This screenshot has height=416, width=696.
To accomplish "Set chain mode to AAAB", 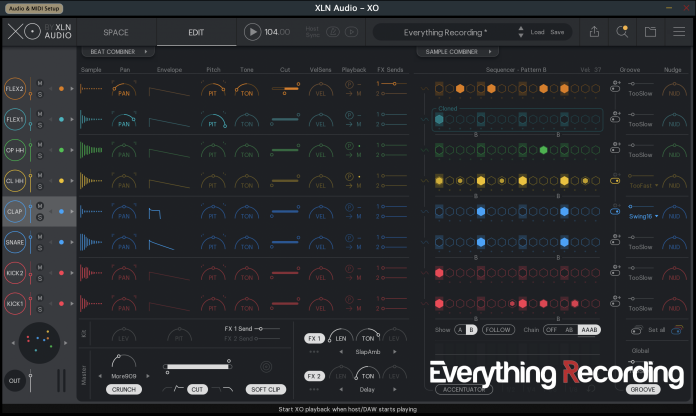I will (589, 330).
